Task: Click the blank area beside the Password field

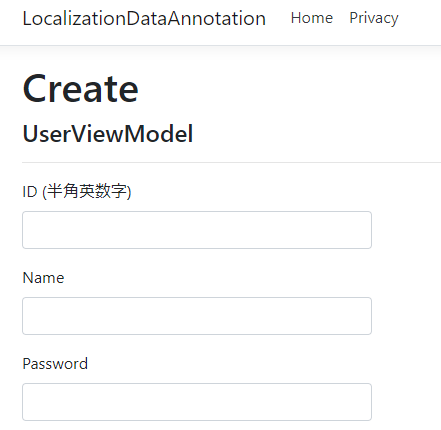Action: click(406, 402)
